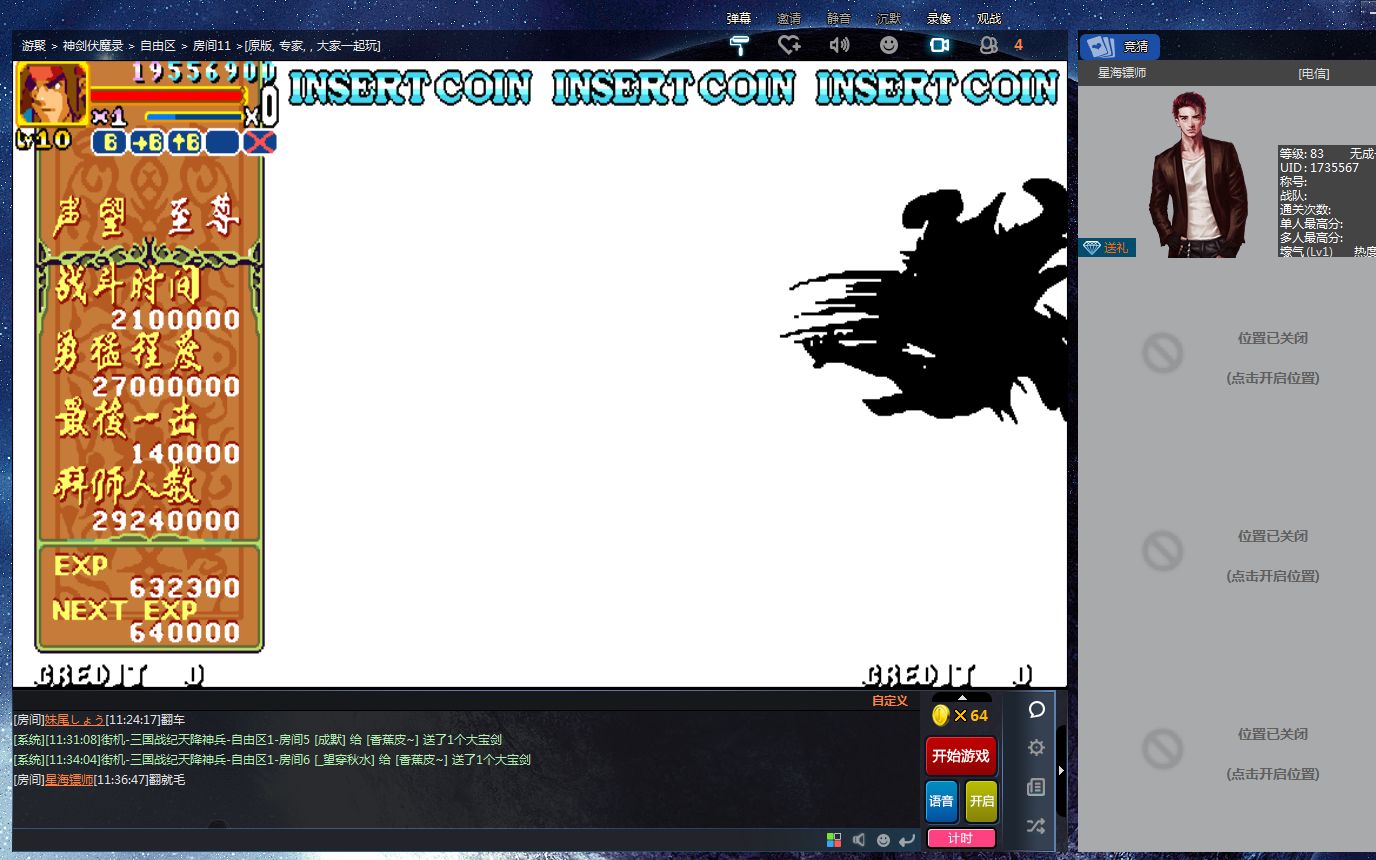This screenshot has height=860, width=1376.
Task: Click the shuffle arrows icon
Action: pyautogui.click(x=1036, y=826)
